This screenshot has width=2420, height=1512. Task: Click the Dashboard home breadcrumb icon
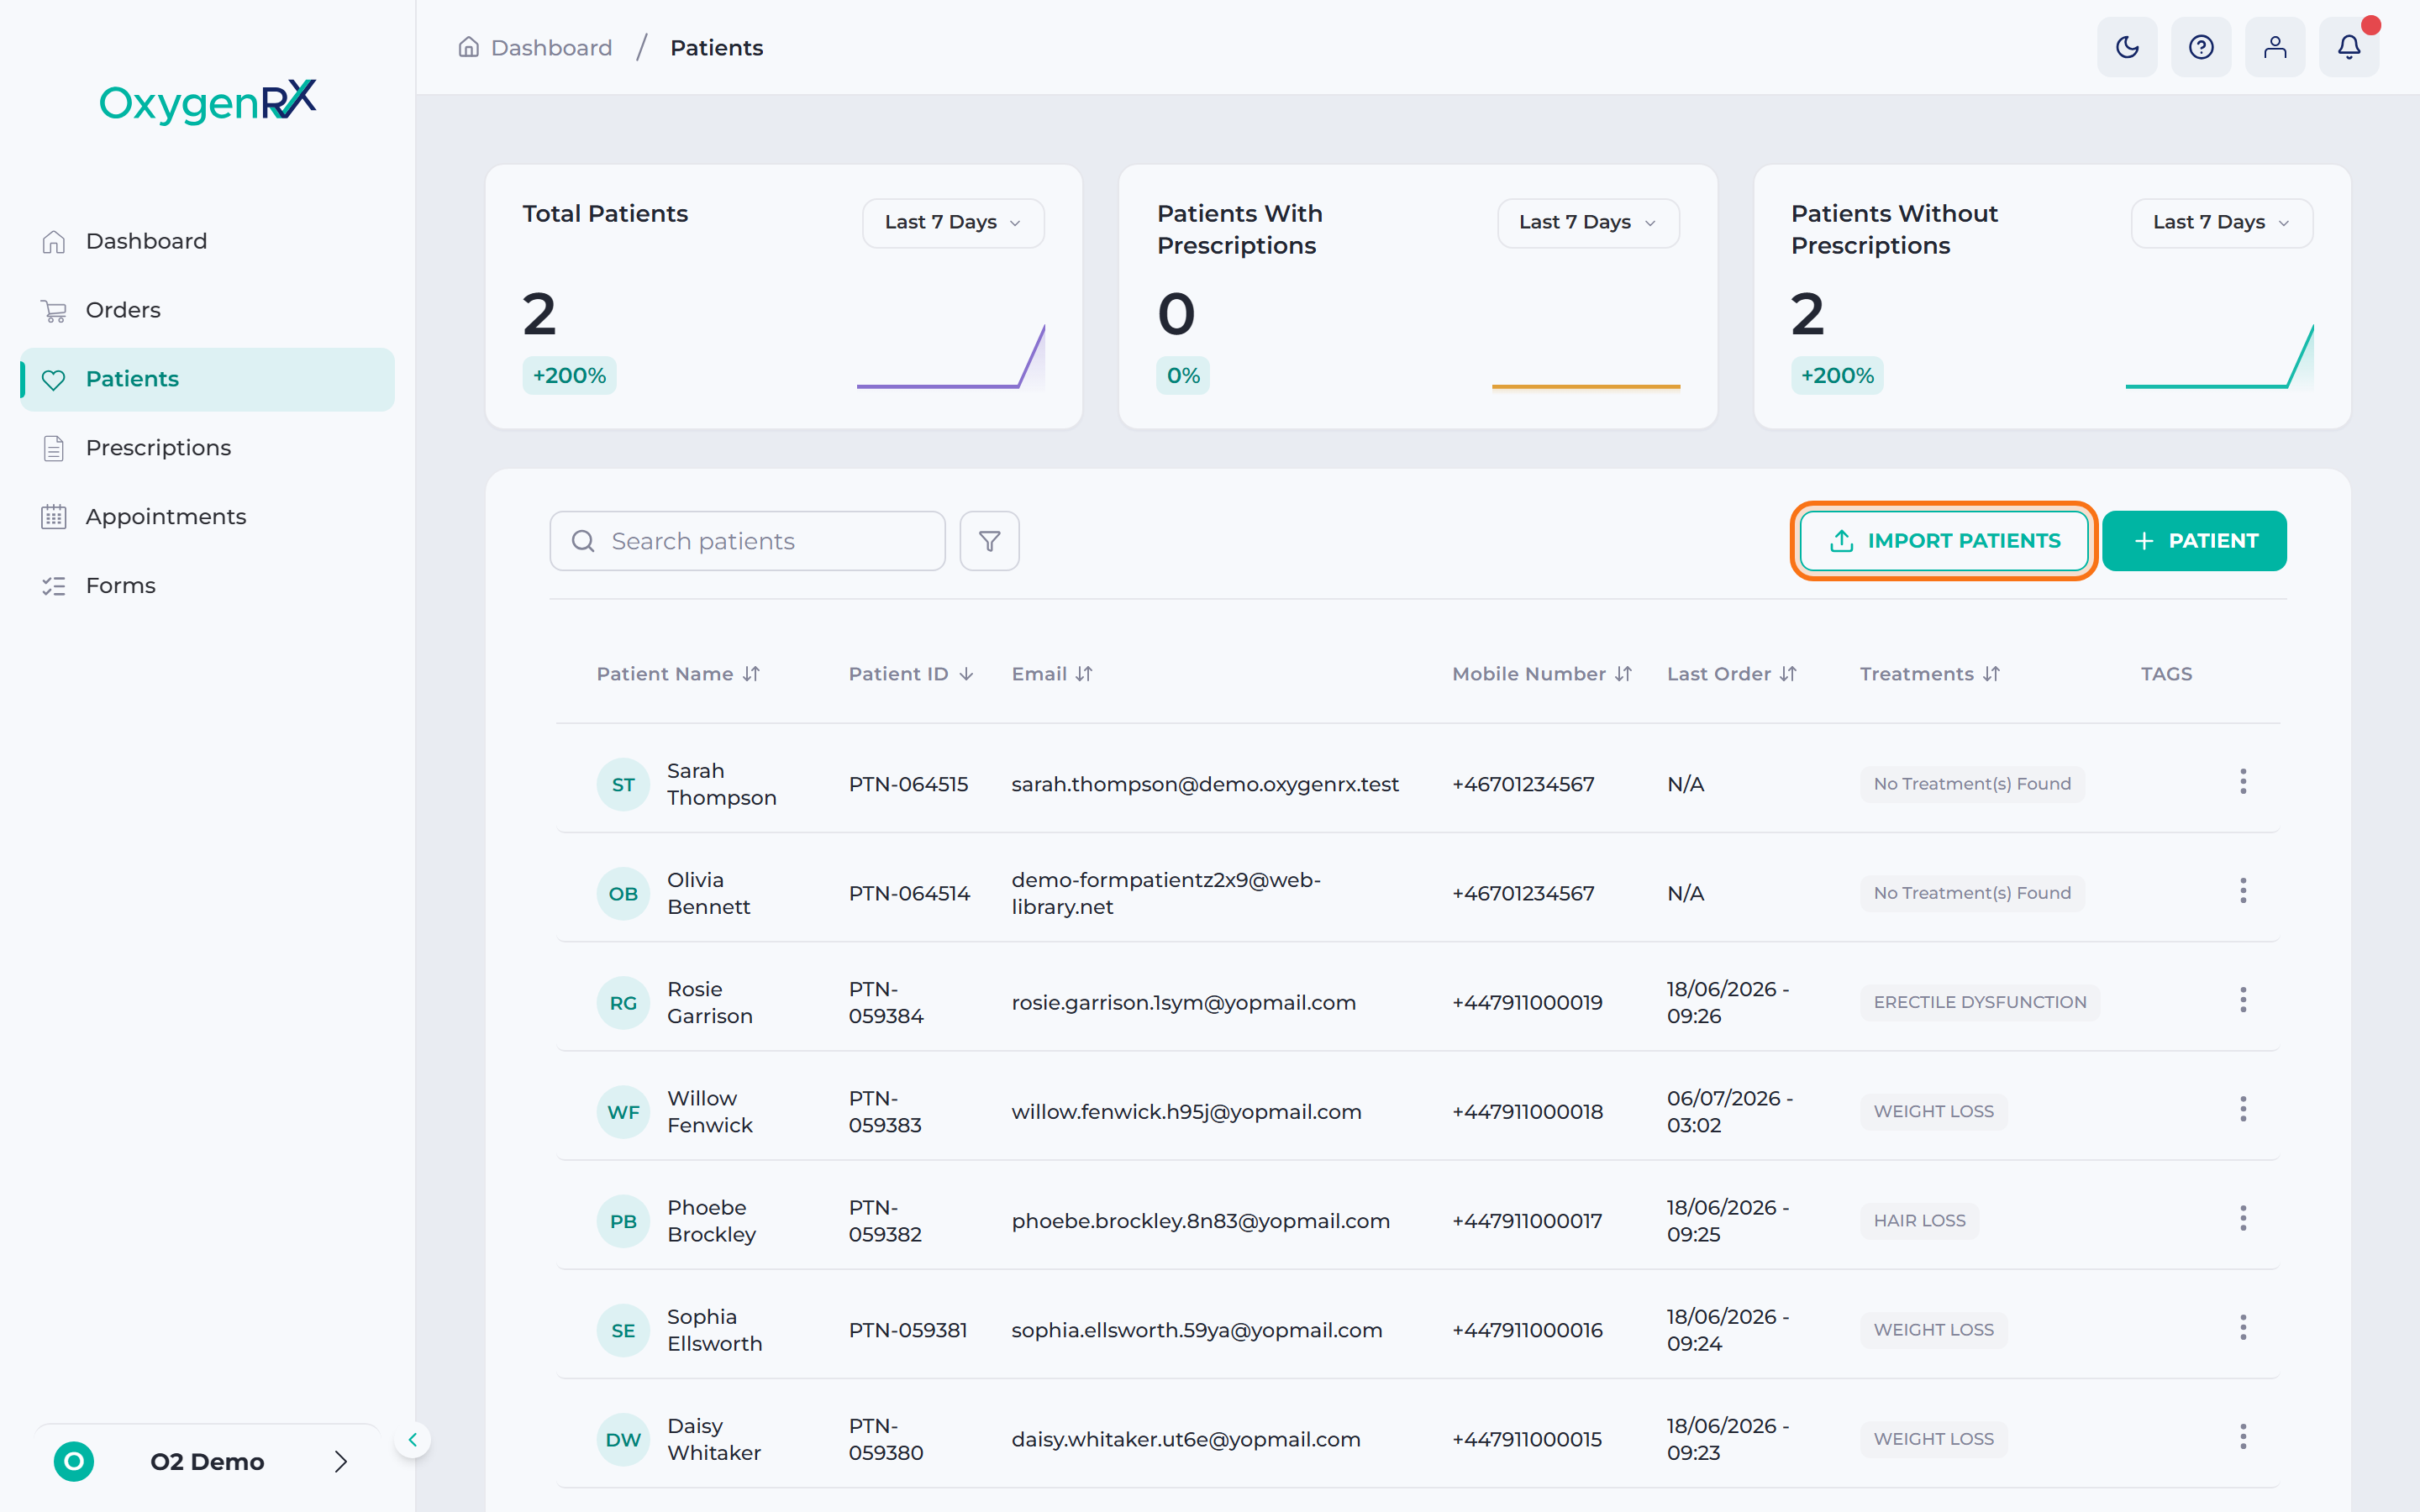(468, 47)
